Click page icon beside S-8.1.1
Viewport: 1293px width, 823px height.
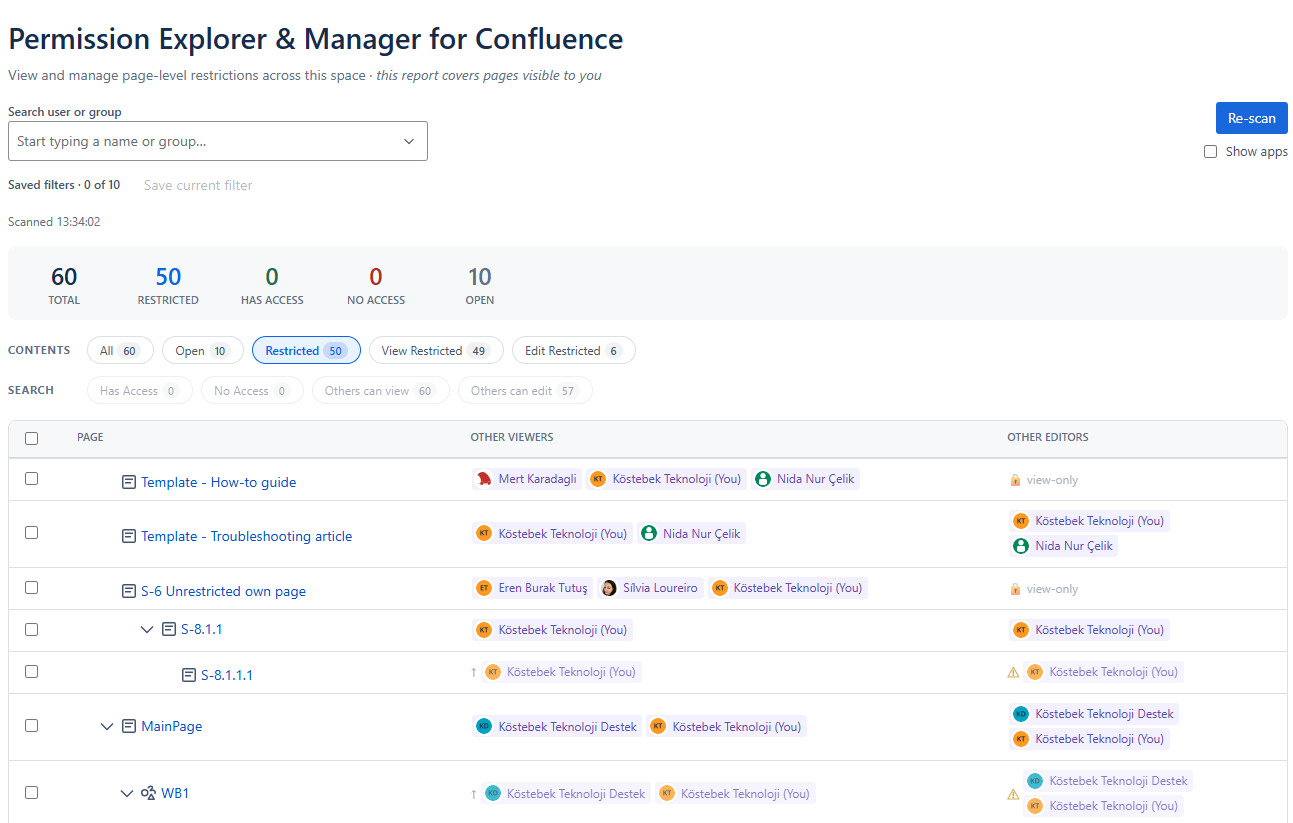[169, 629]
